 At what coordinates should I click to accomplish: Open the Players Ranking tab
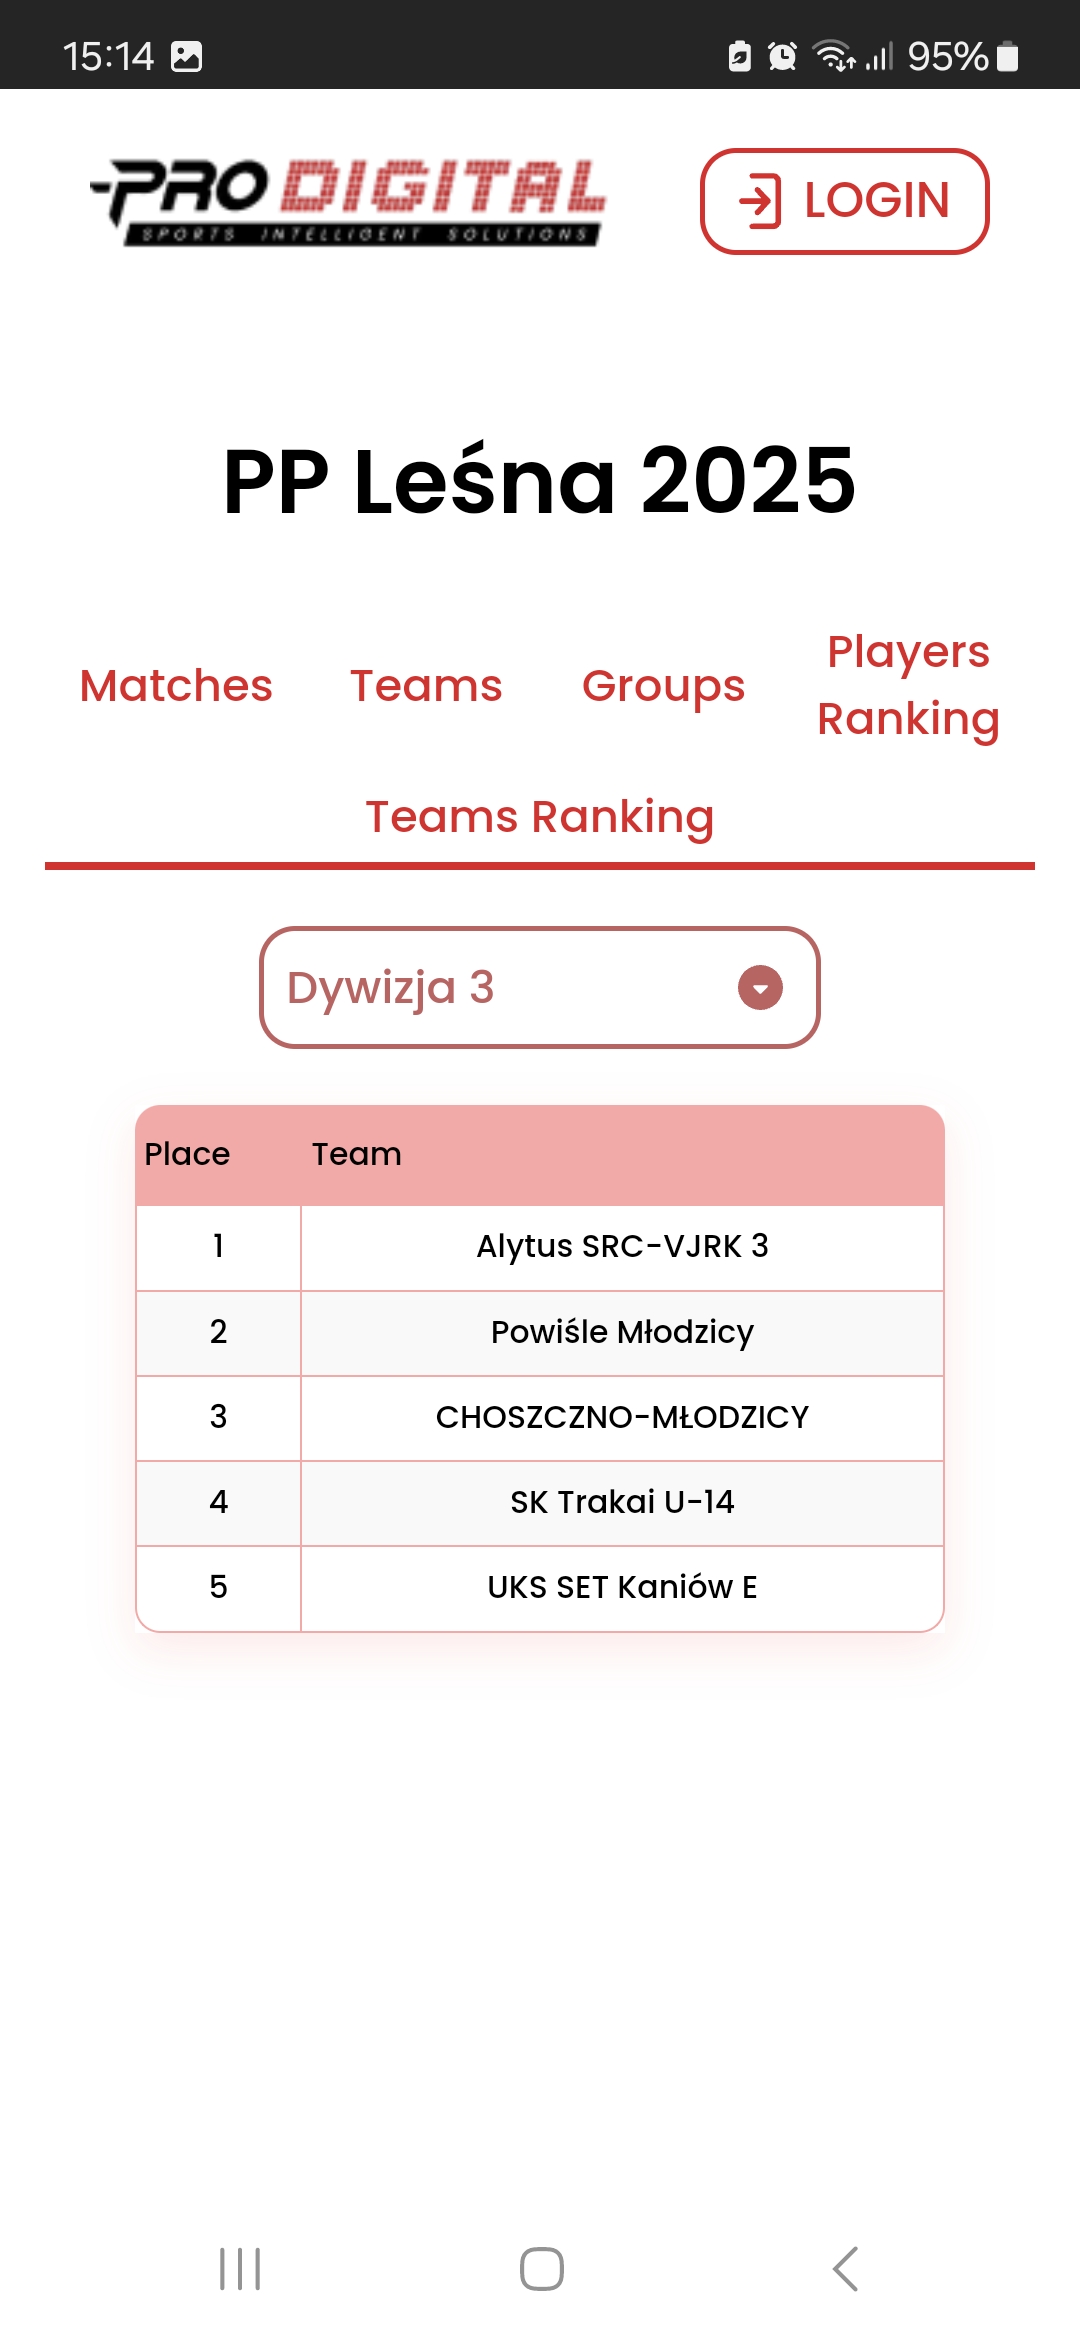tap(908, 686)
